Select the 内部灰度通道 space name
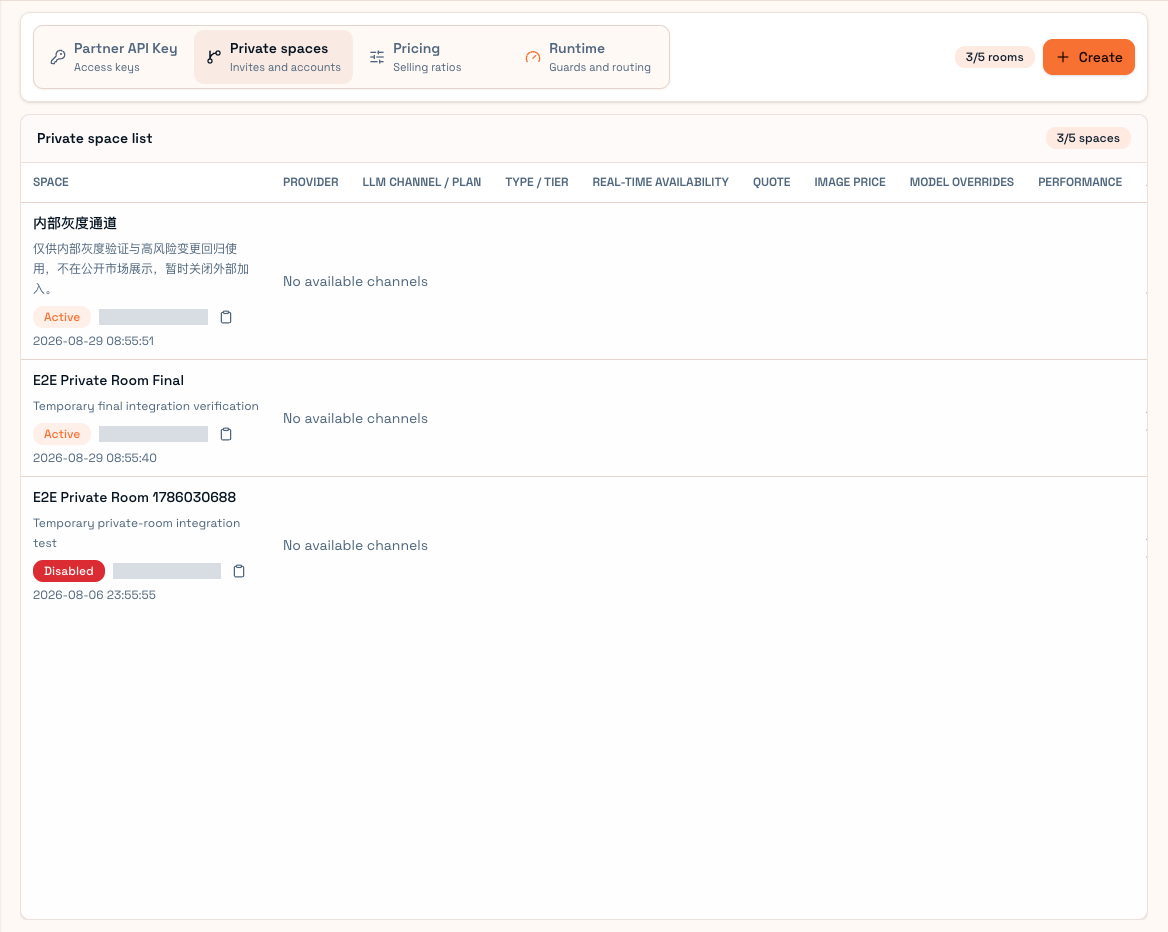The width and height of the screenshot is (1168, 932). 74,224
